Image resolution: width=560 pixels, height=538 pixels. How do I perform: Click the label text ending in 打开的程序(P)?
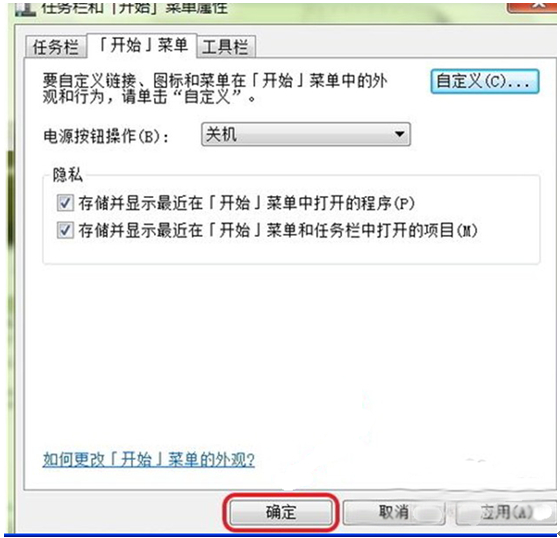coord(246,203)
